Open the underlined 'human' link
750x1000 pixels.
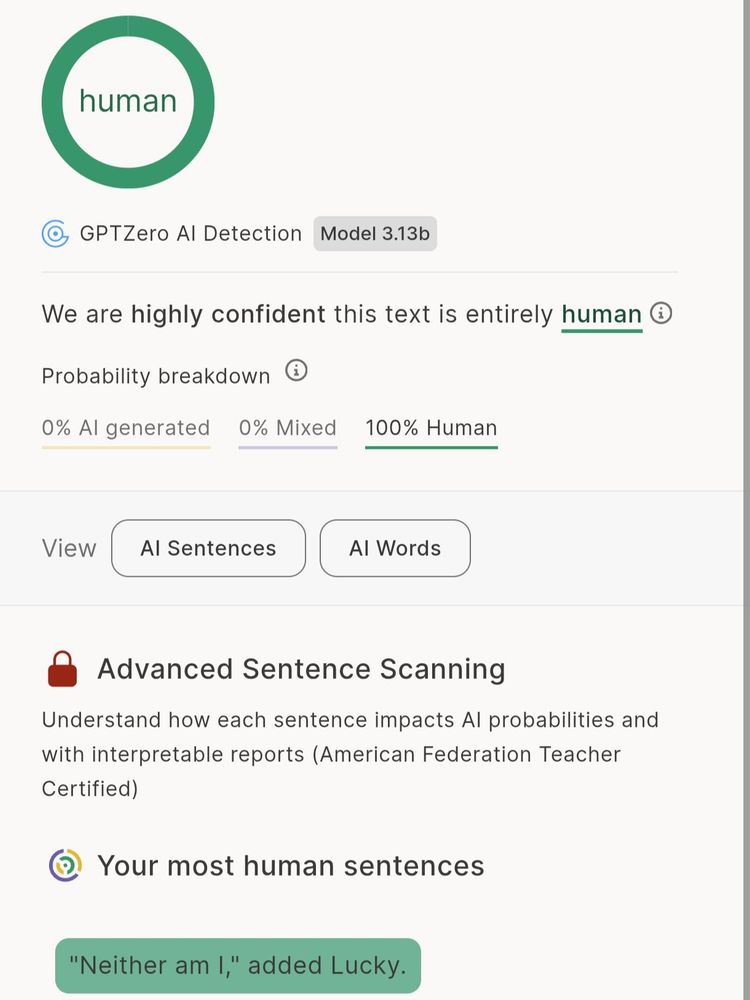click(x=601, y=314)
